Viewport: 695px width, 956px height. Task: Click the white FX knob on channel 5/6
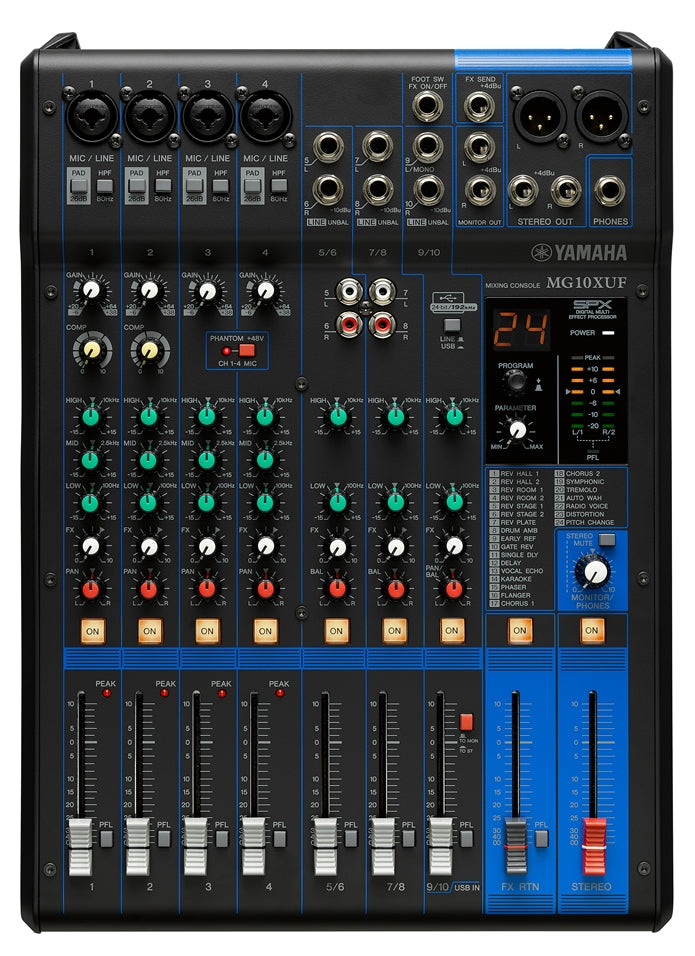(x=337, y=547)
